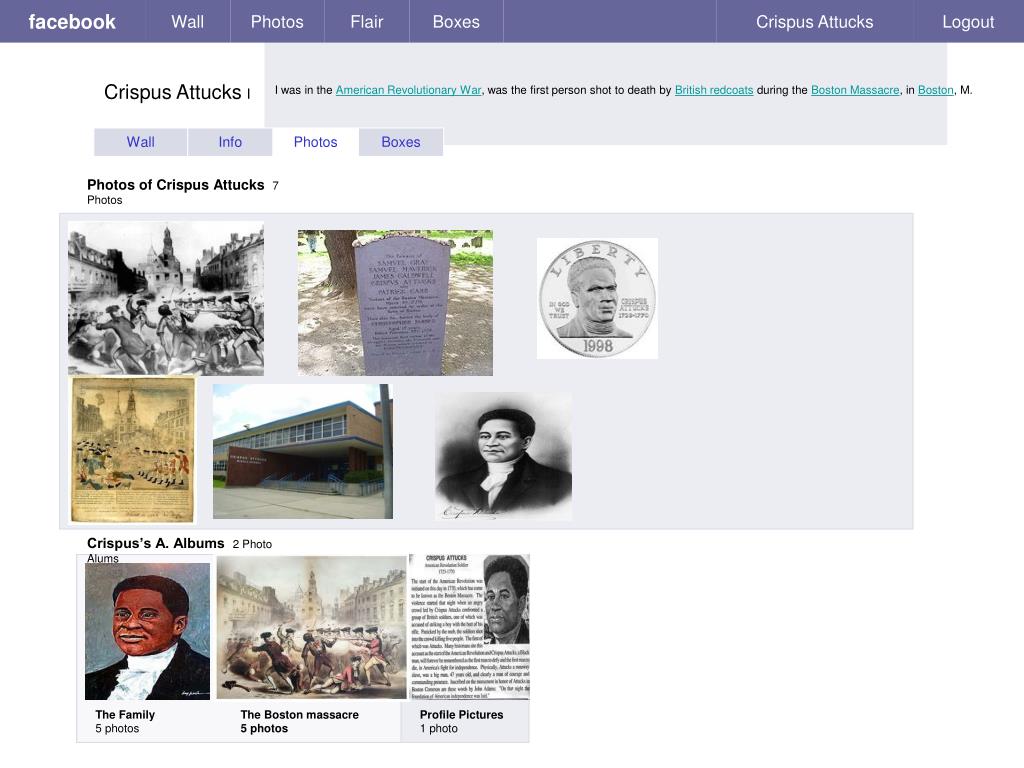Open Flair in the top navigation bar
Viewport: 1024px width, 768px height.
366,22
